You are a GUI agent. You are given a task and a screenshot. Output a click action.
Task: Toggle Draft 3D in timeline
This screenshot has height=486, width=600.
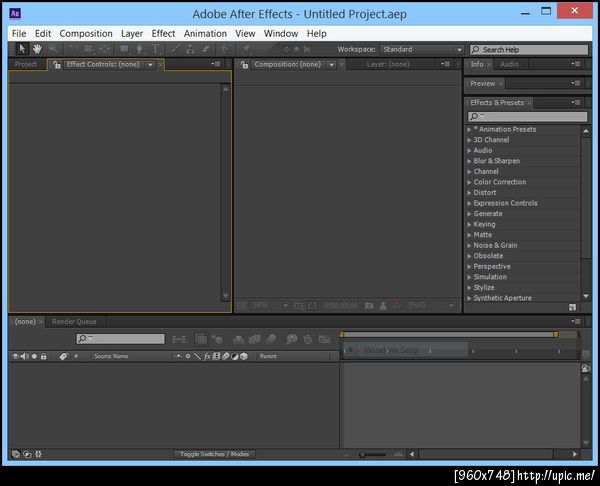tap(217, 339)
